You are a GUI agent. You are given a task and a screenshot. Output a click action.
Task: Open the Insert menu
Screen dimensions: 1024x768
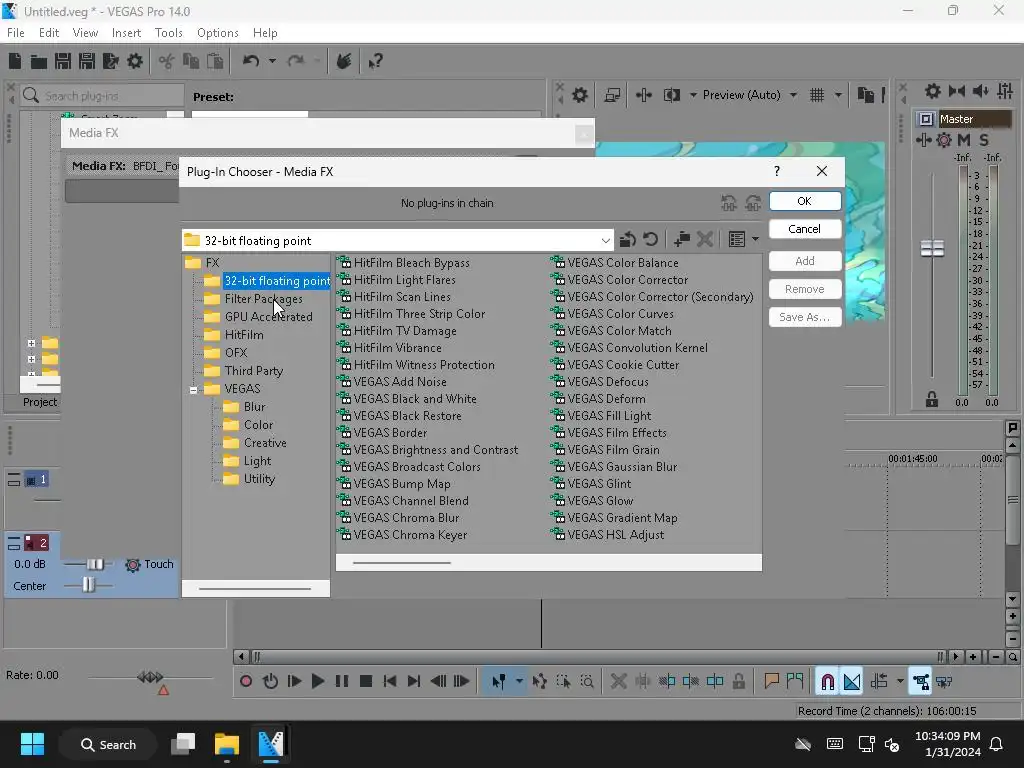(x=126, y=33)
